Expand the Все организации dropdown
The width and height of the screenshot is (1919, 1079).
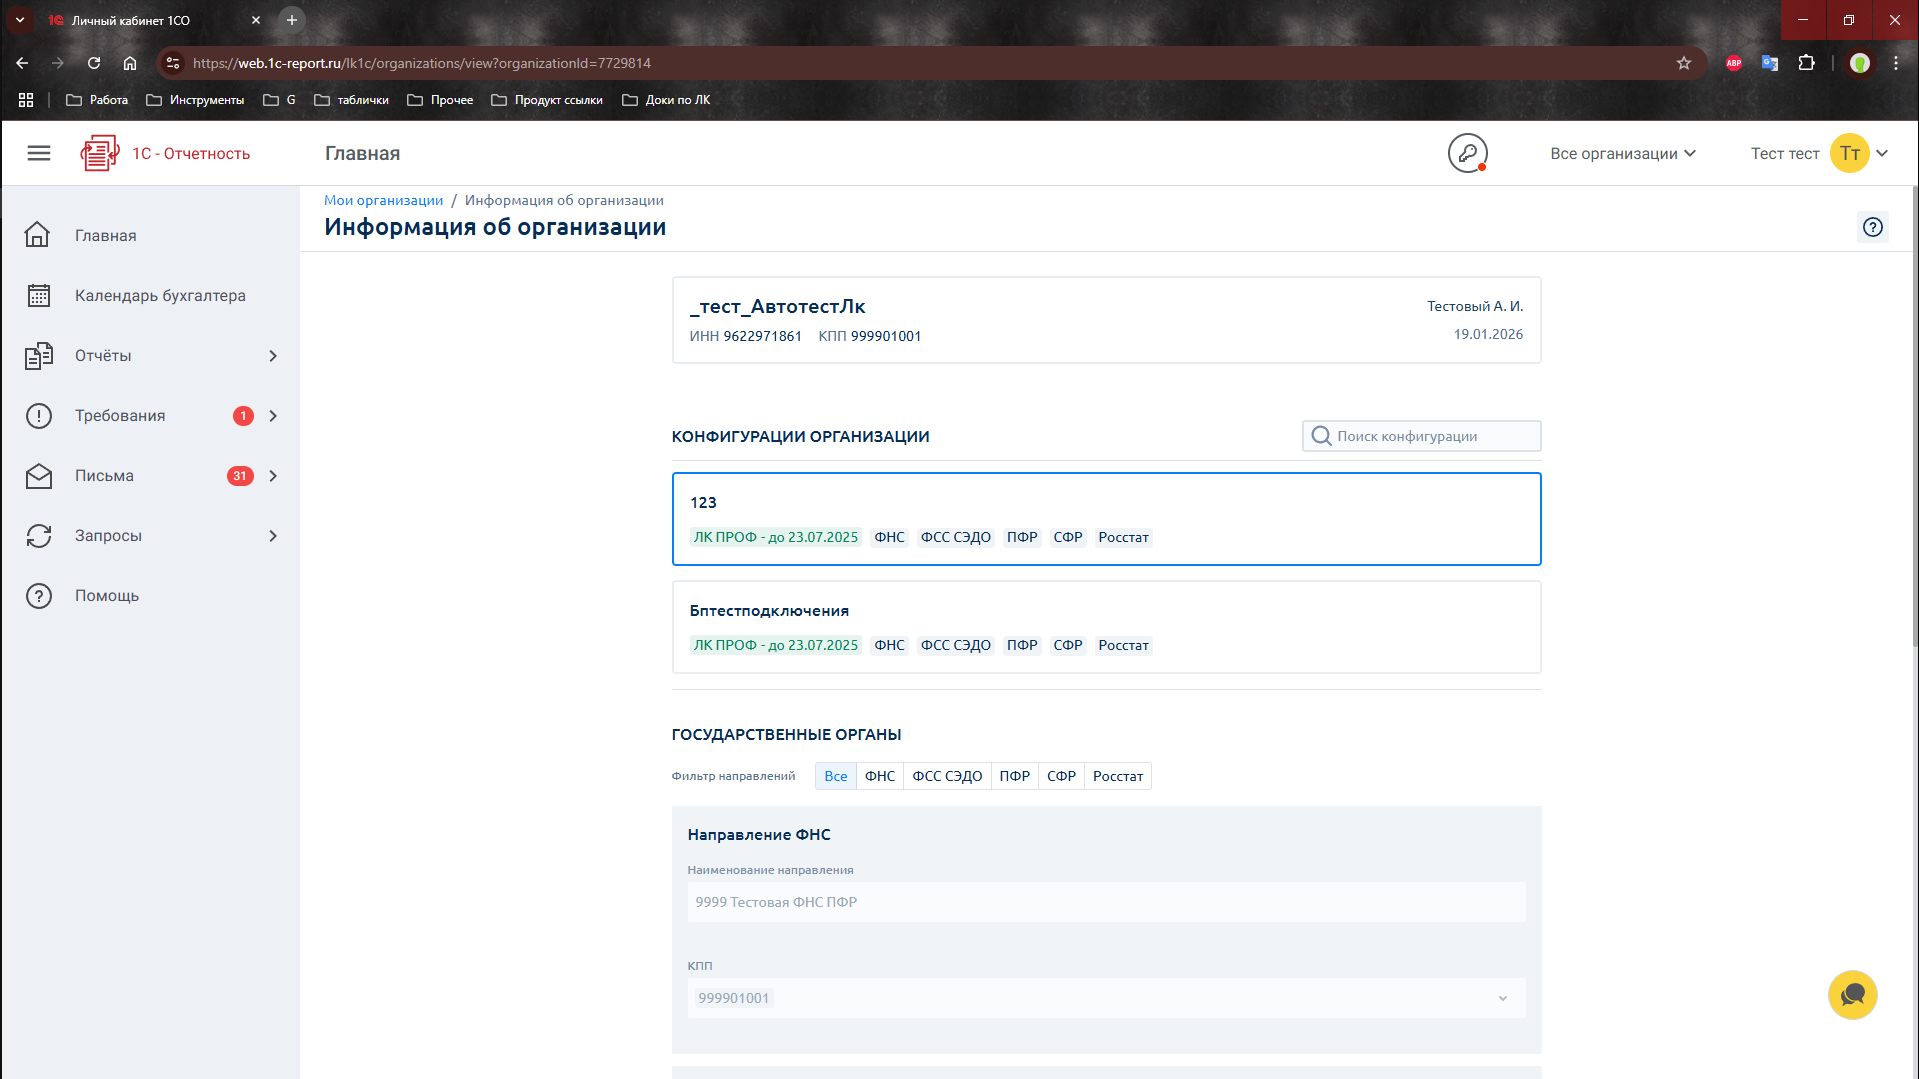point(1622,153)
